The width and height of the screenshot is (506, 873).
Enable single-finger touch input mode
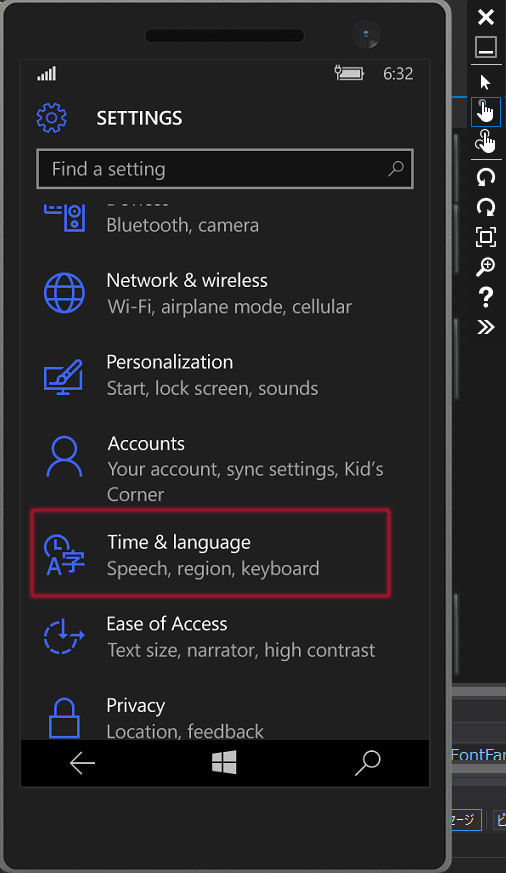485,112
